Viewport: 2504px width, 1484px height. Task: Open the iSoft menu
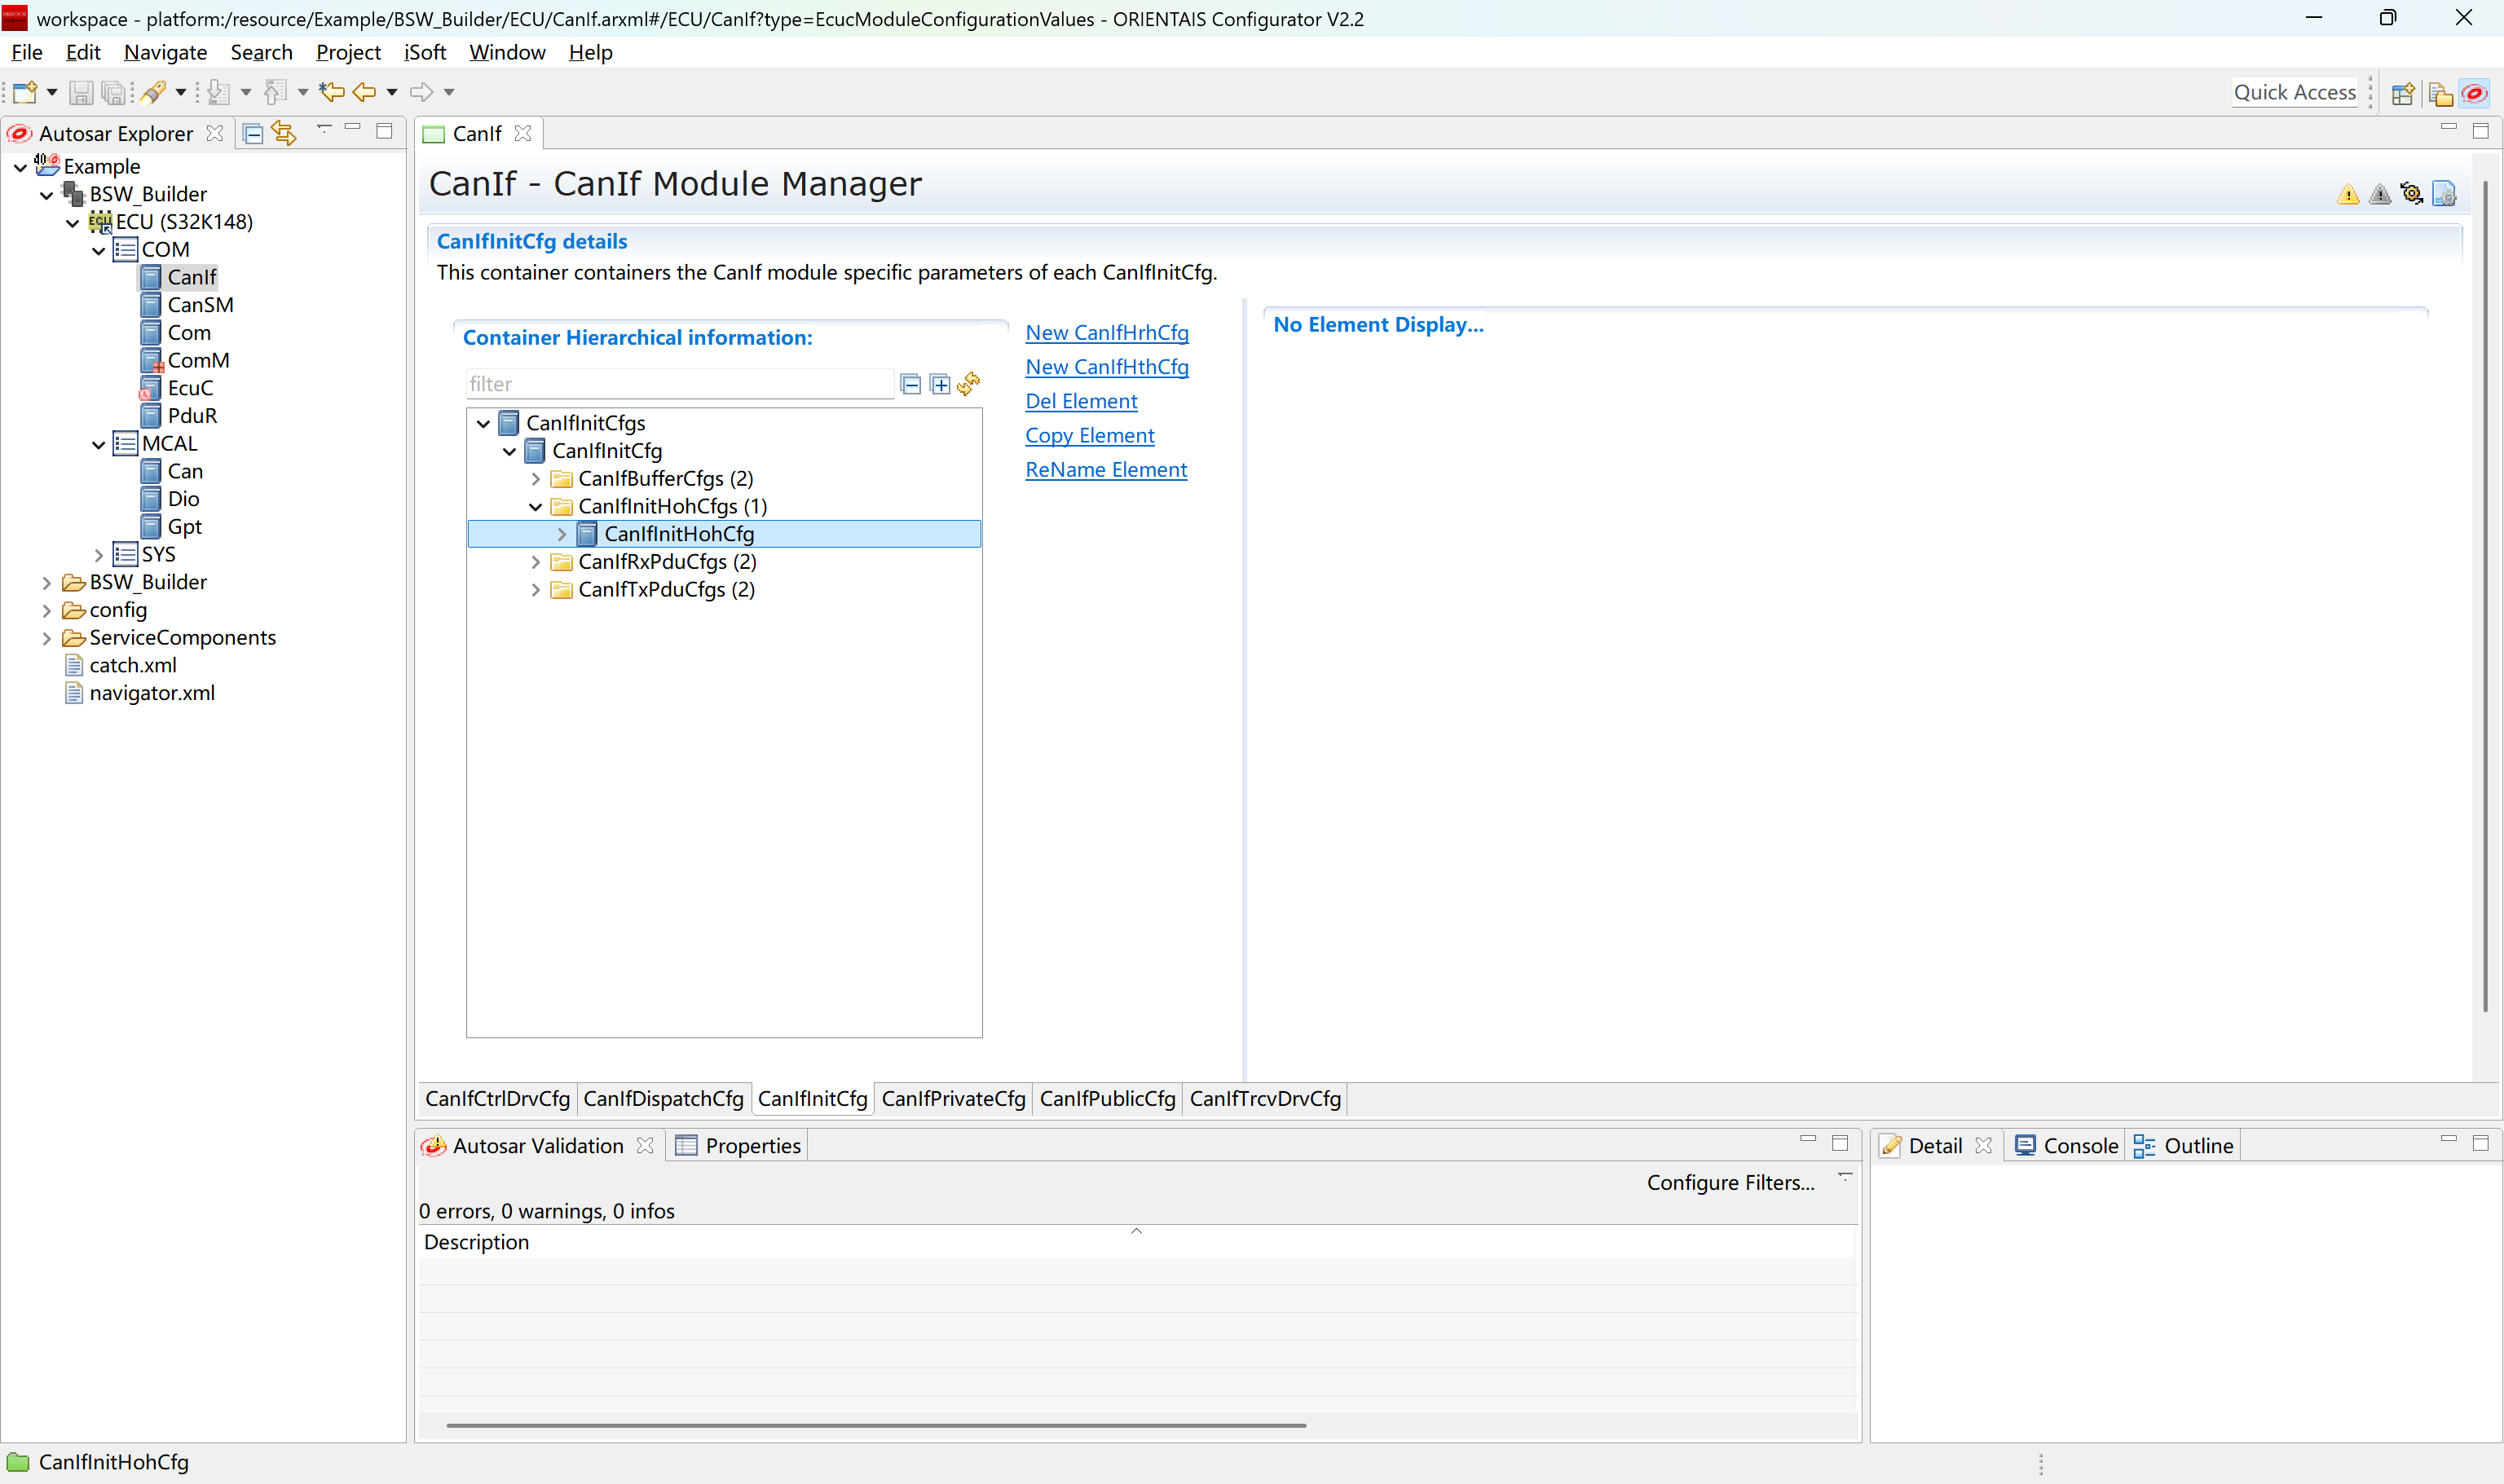425,52
